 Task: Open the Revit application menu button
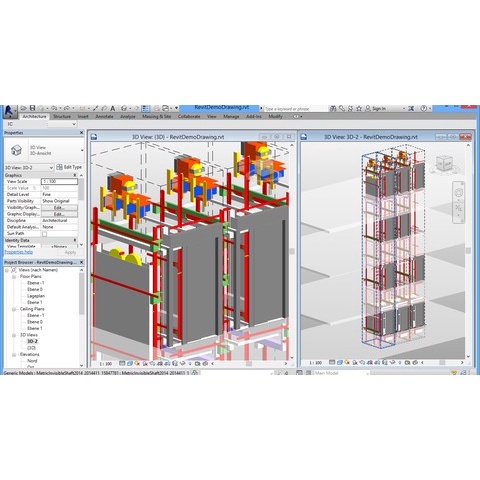tap(10, 111)
